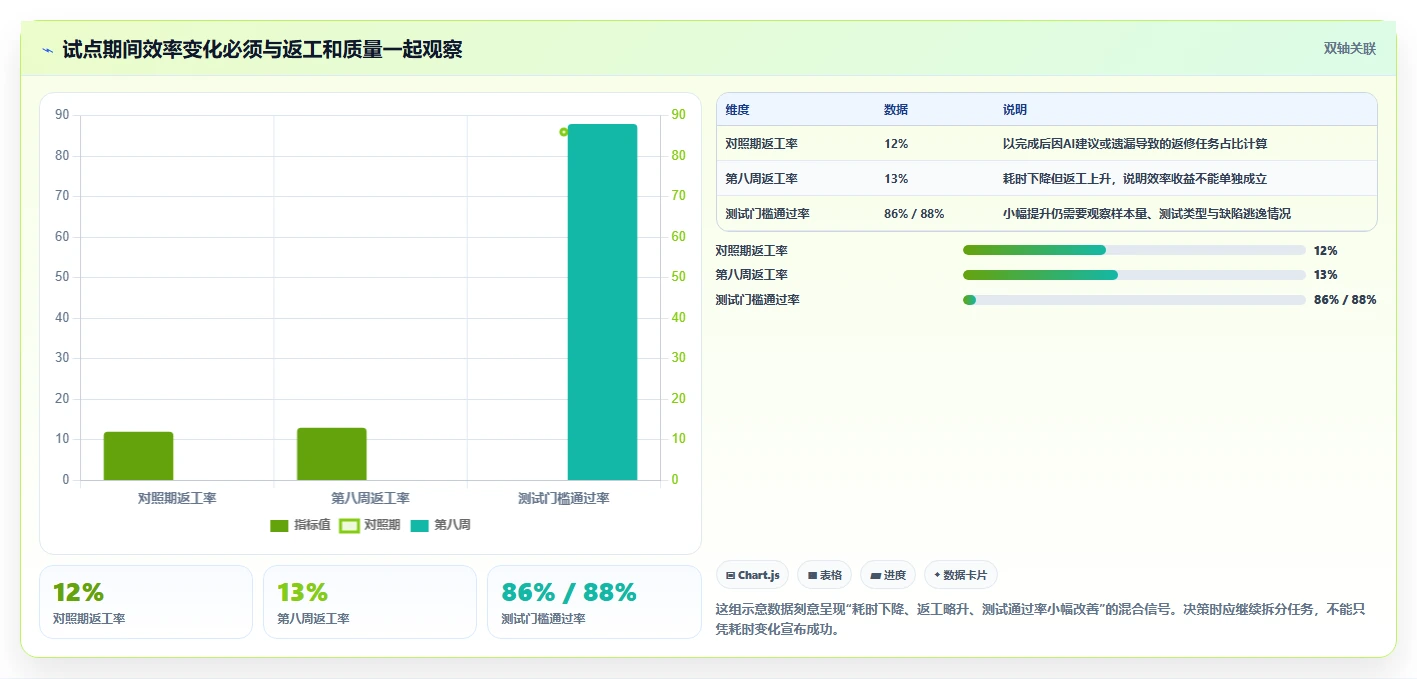Click the 12% label beside first progress bar
1417x679 pixels.
coord(1325,251)
